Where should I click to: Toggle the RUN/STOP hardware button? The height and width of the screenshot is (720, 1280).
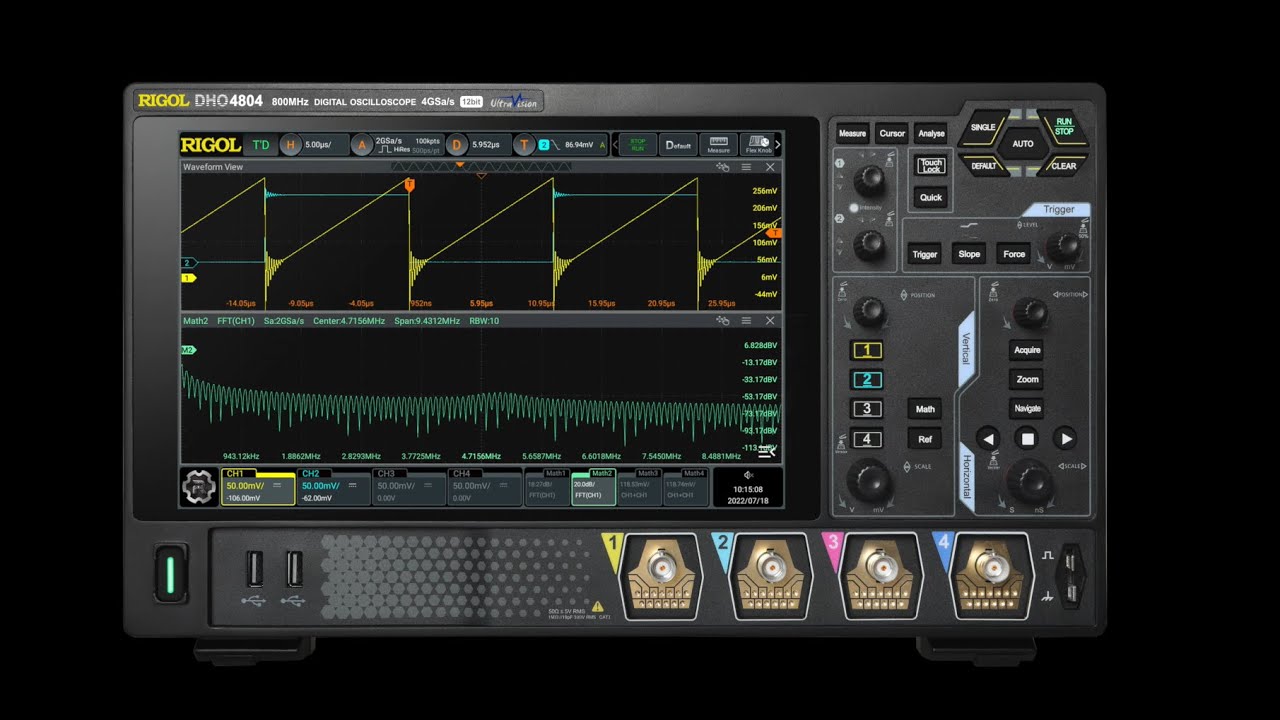[x=1064, y=127]
